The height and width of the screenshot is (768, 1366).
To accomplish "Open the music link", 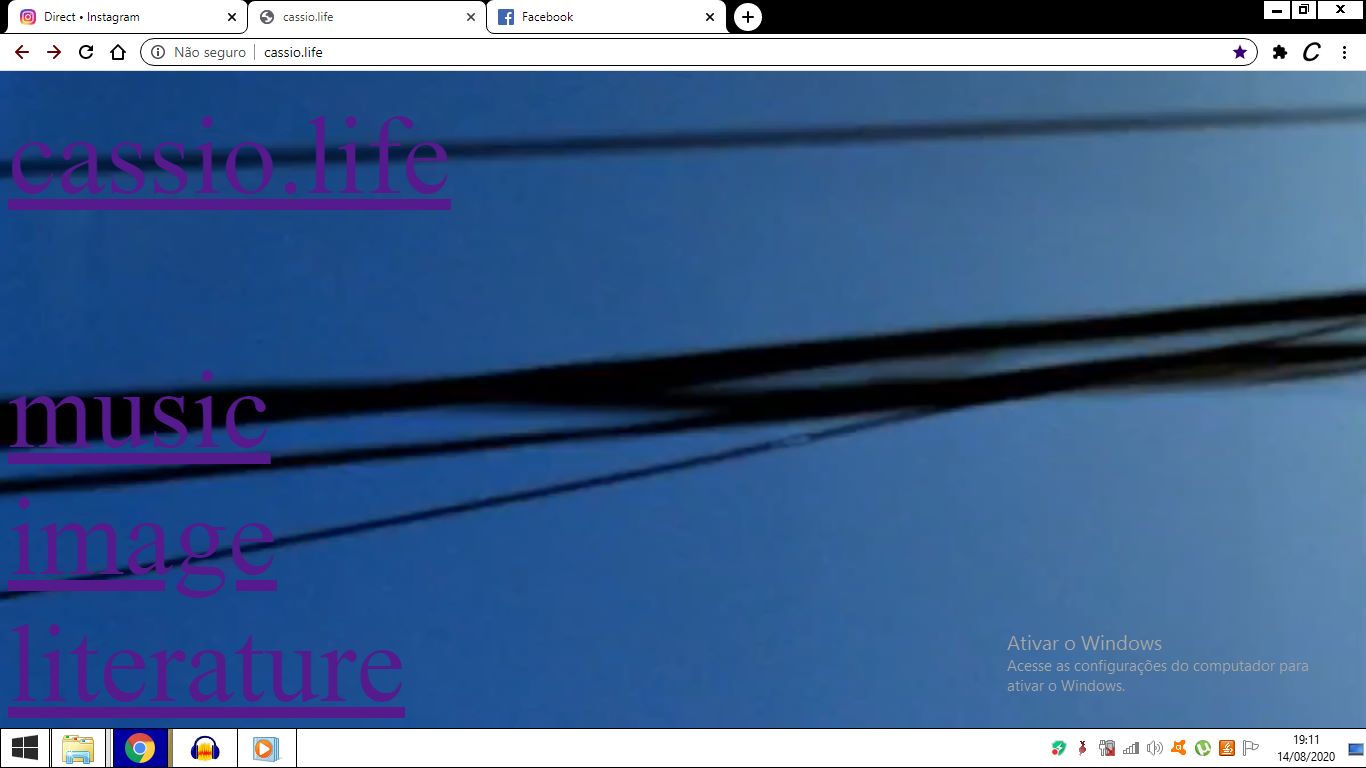I will [139, 415].
